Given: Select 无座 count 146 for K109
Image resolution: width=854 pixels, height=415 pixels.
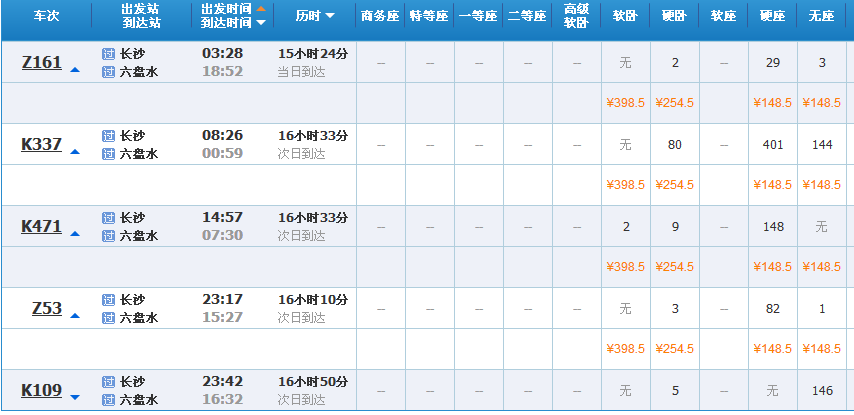Looking at the screenshot, I should pos(822,390).
